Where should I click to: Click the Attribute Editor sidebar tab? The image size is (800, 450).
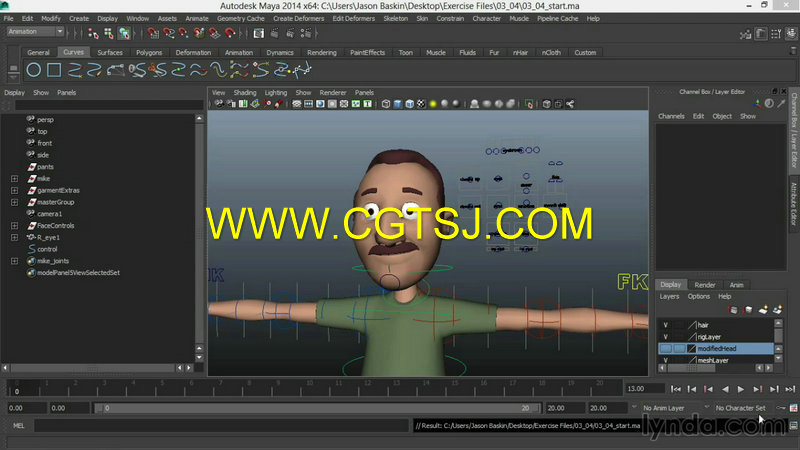click(794, 204)
